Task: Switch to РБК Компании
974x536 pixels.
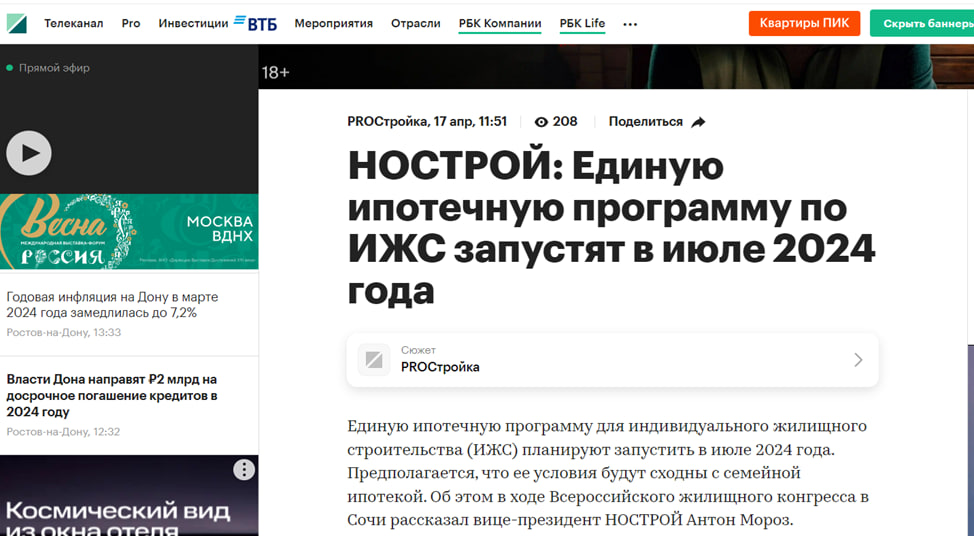Action: coord(500,24)
